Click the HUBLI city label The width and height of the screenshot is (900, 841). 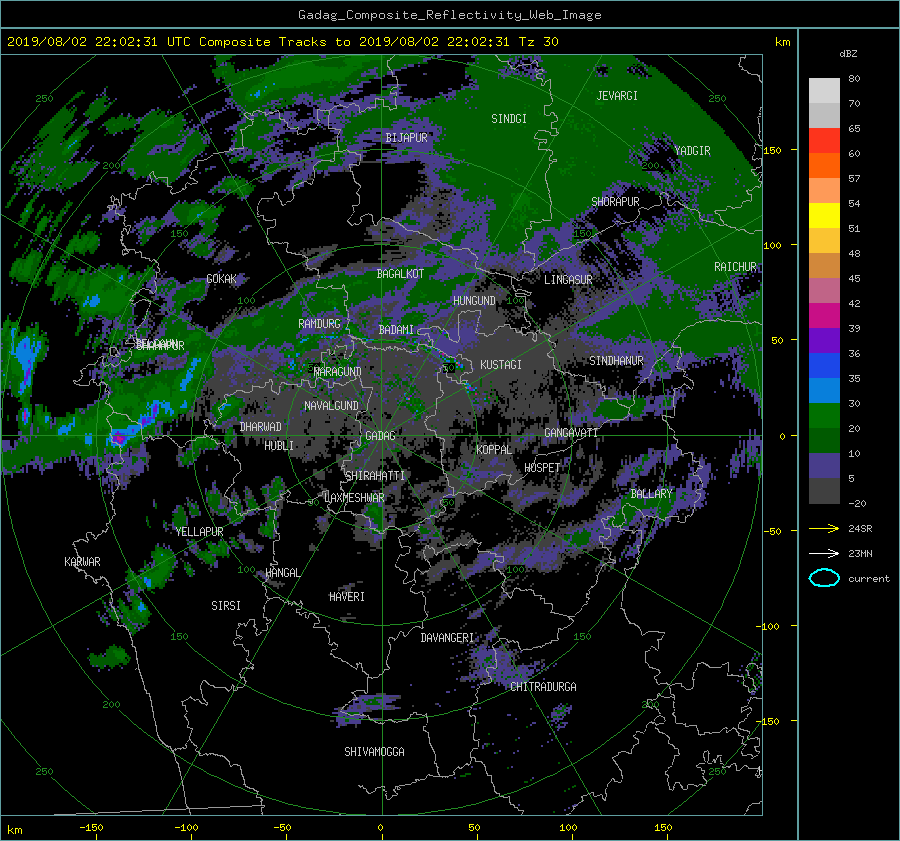point(279,446)
